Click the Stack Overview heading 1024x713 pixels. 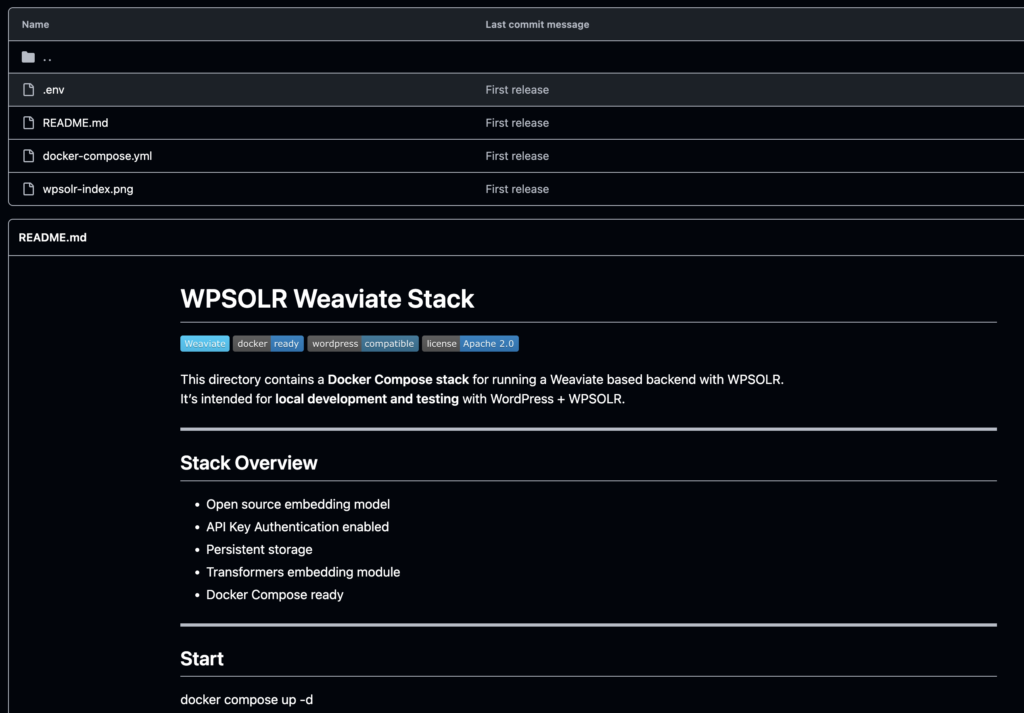click(249, 463)
